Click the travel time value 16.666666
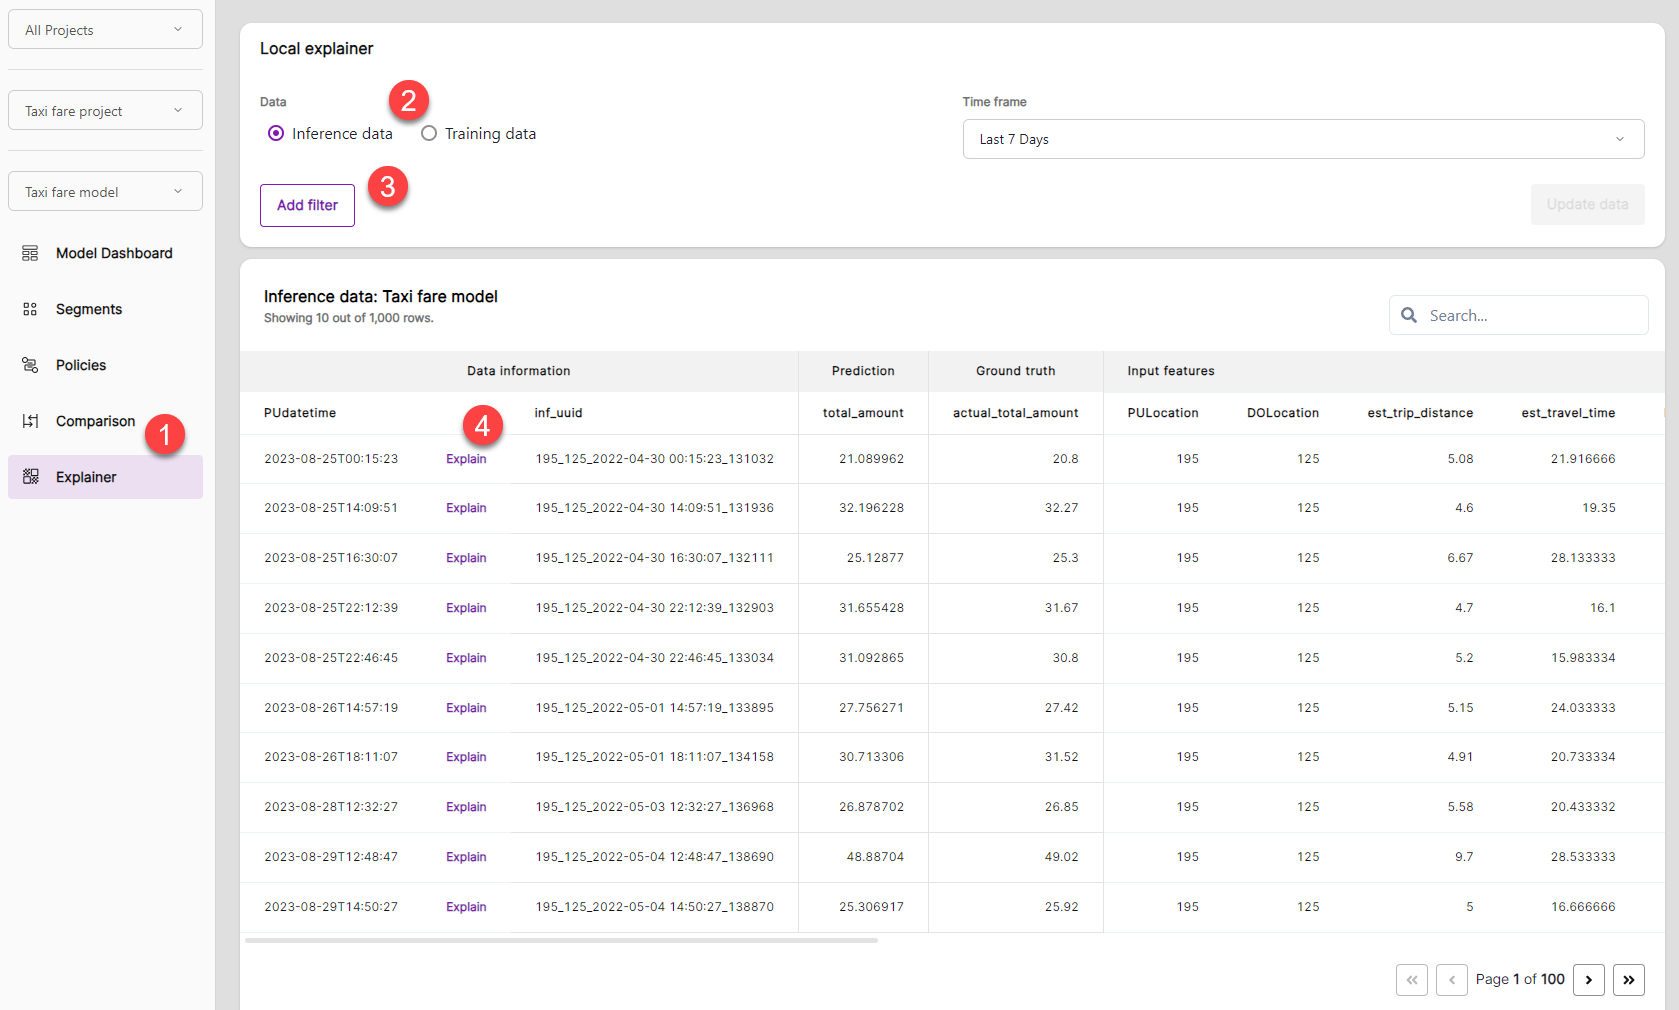Image resolution: width=1679 pixels, height=1010 pixels. pyautogui.click(x=1583, y=907)
